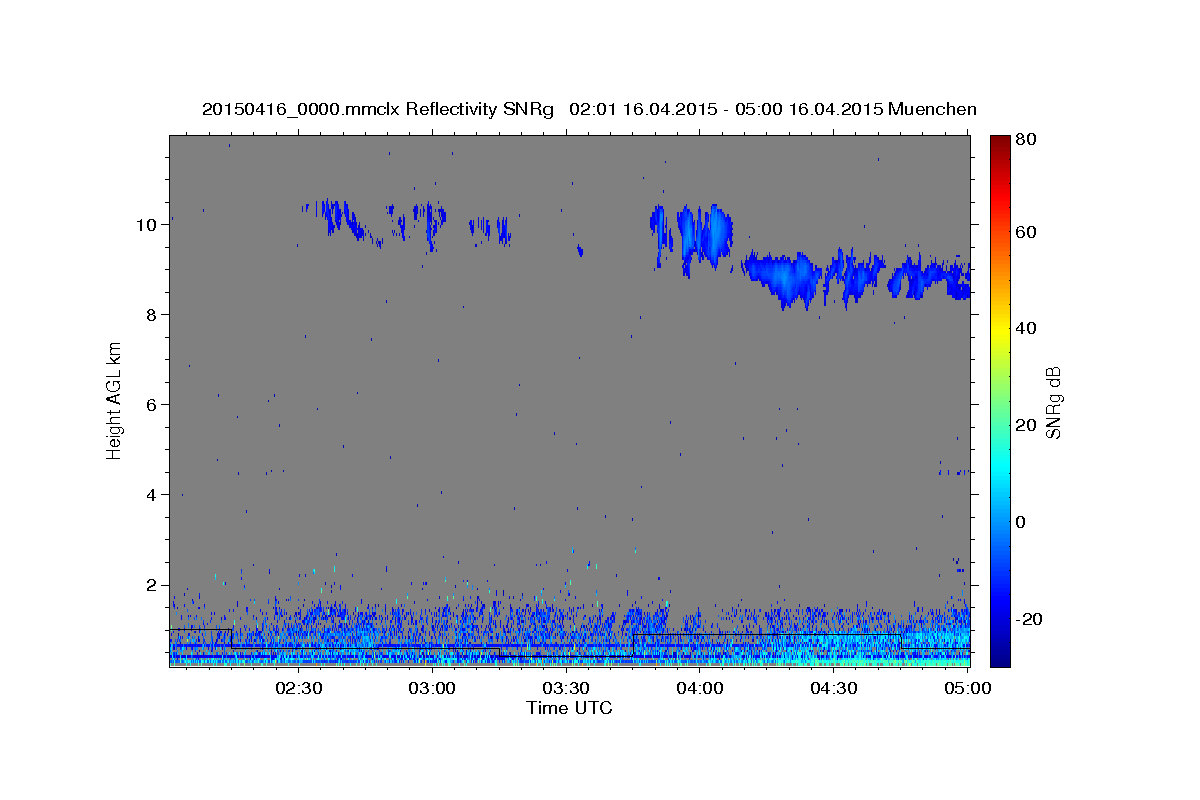This screenshot has width=1200, height=800.
Task: Click the height axis label 6
Action: tap(151, 404)
